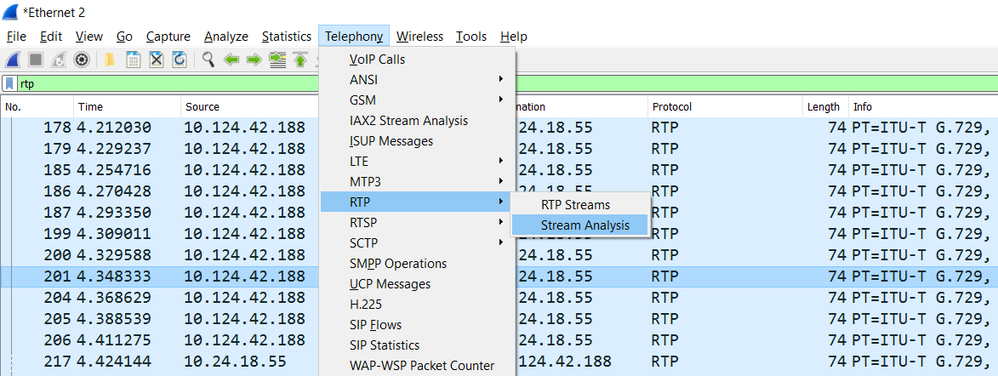This screenshot has height=376, width=998.
Task: Select WAP-WSP Packet Counter
Action: point(417,365)
